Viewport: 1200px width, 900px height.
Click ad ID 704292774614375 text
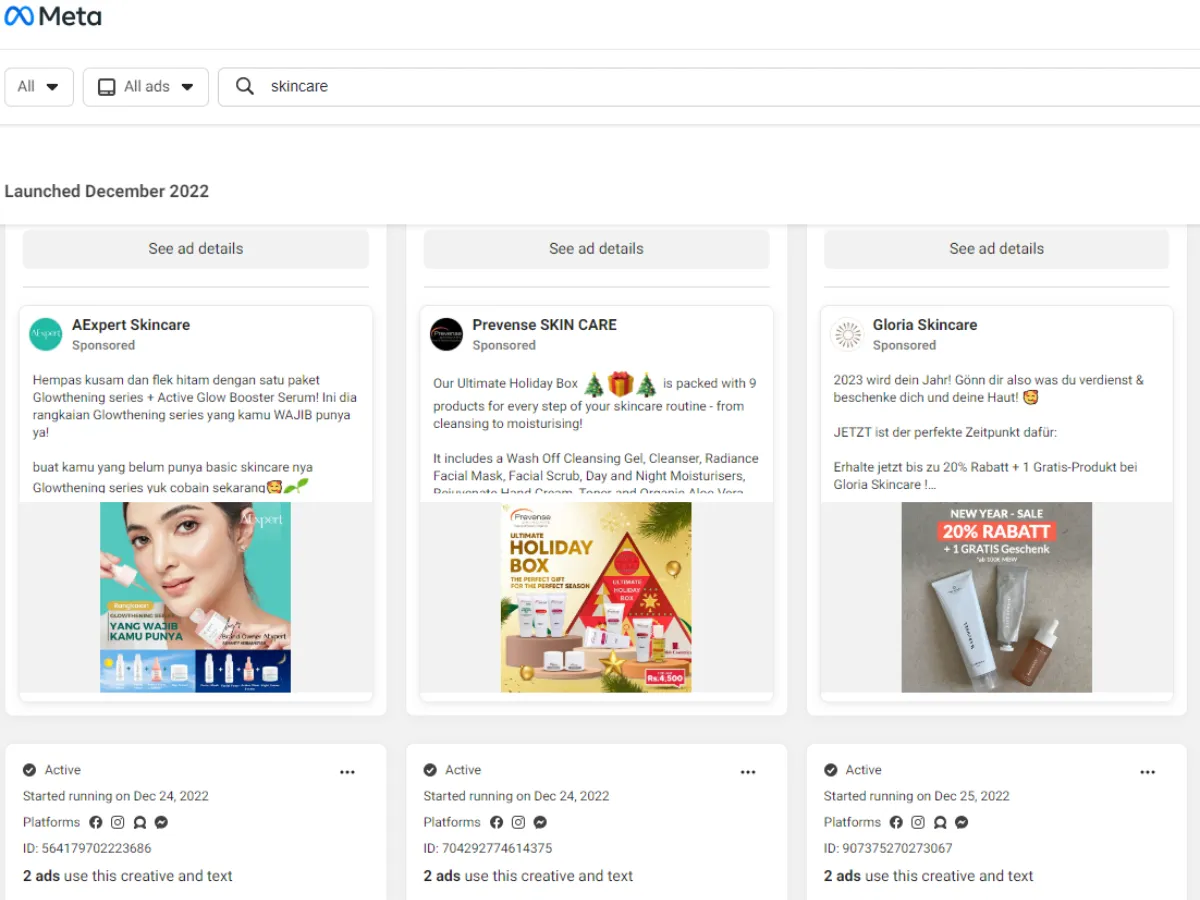tap(488, 848)
